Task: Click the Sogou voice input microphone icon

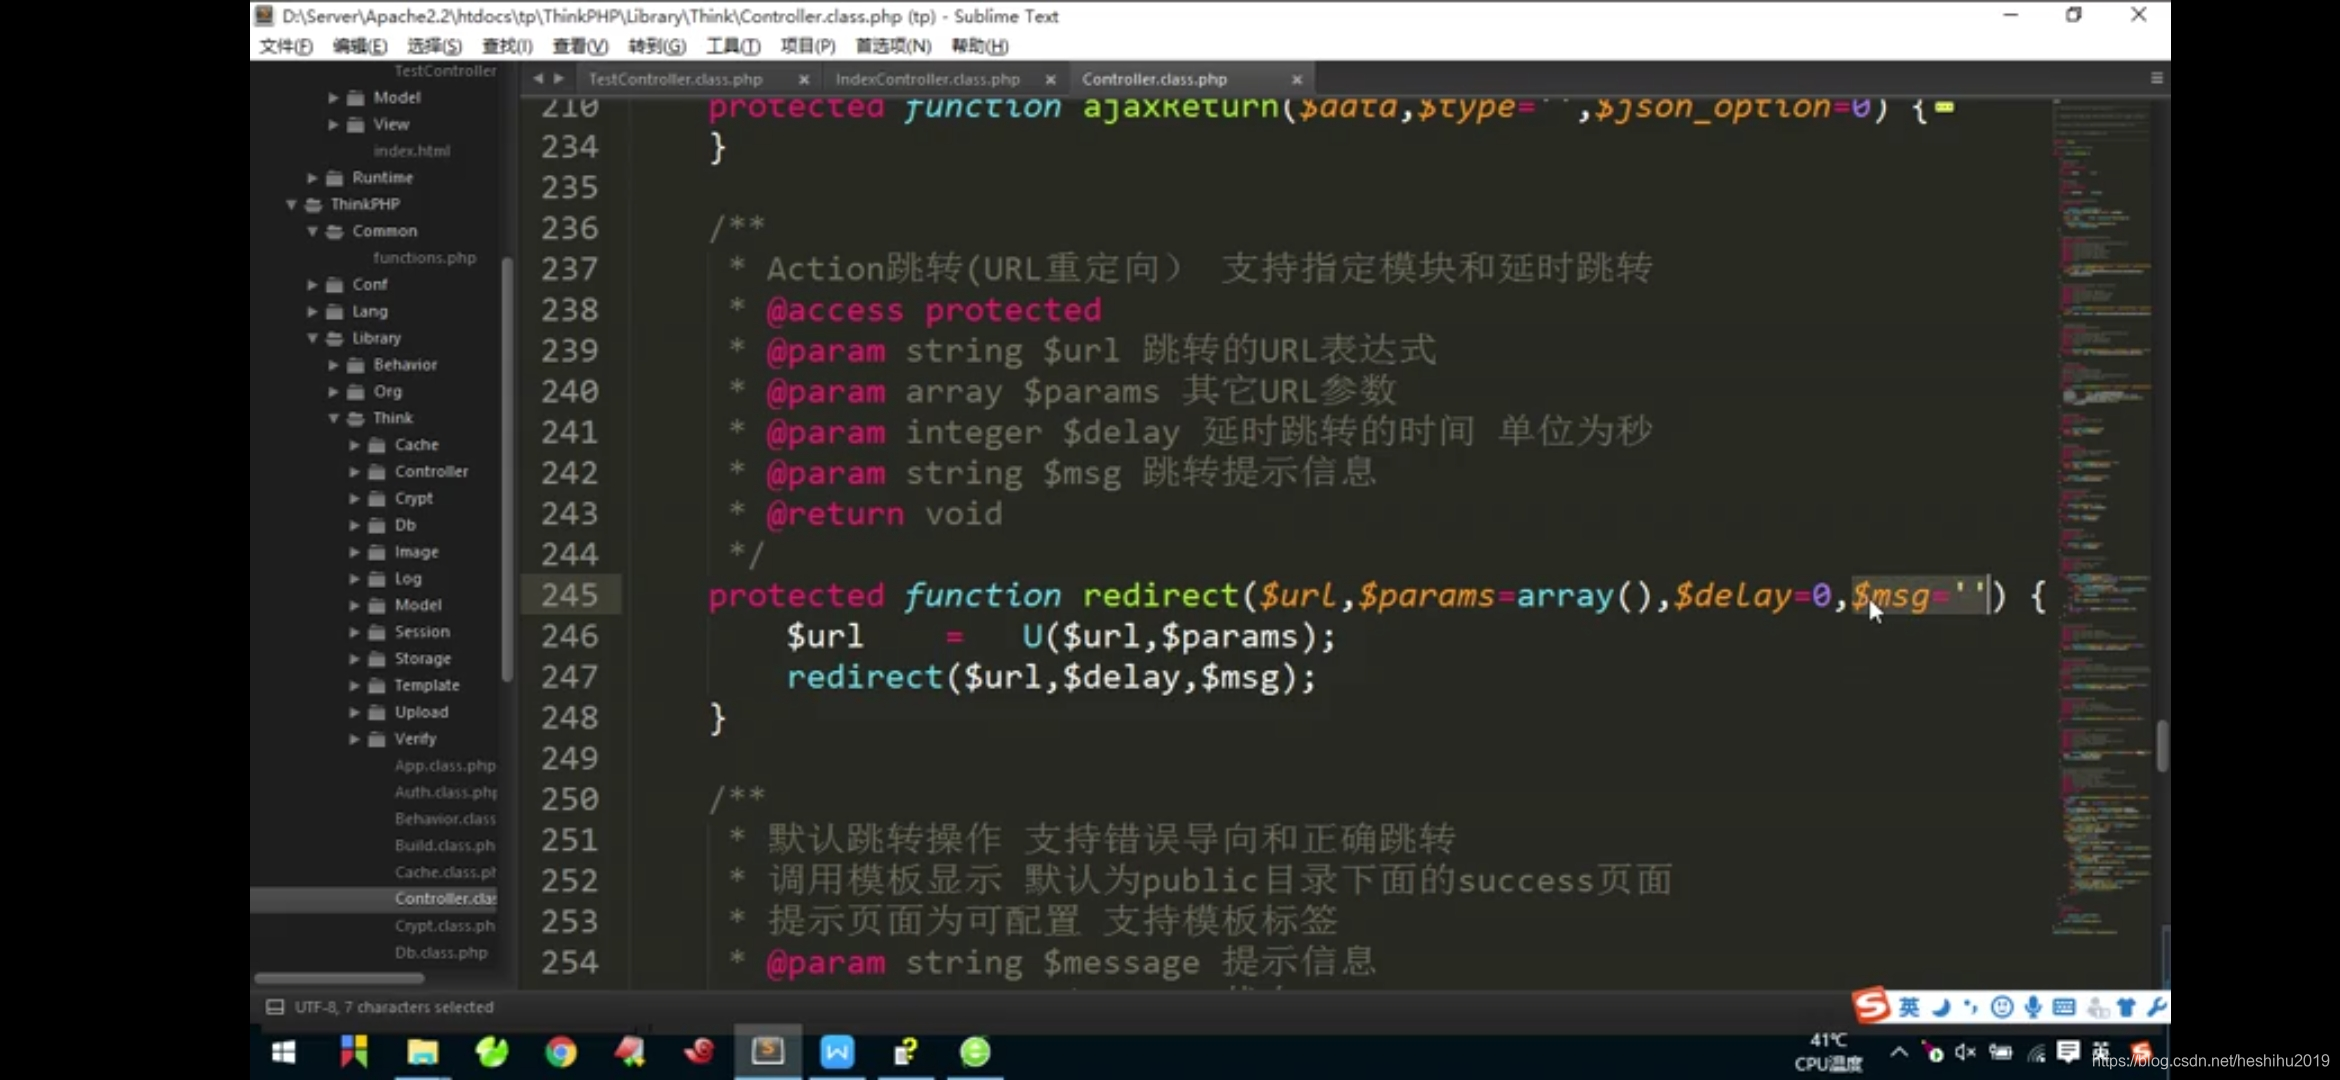Action: coord(2033,1007)
